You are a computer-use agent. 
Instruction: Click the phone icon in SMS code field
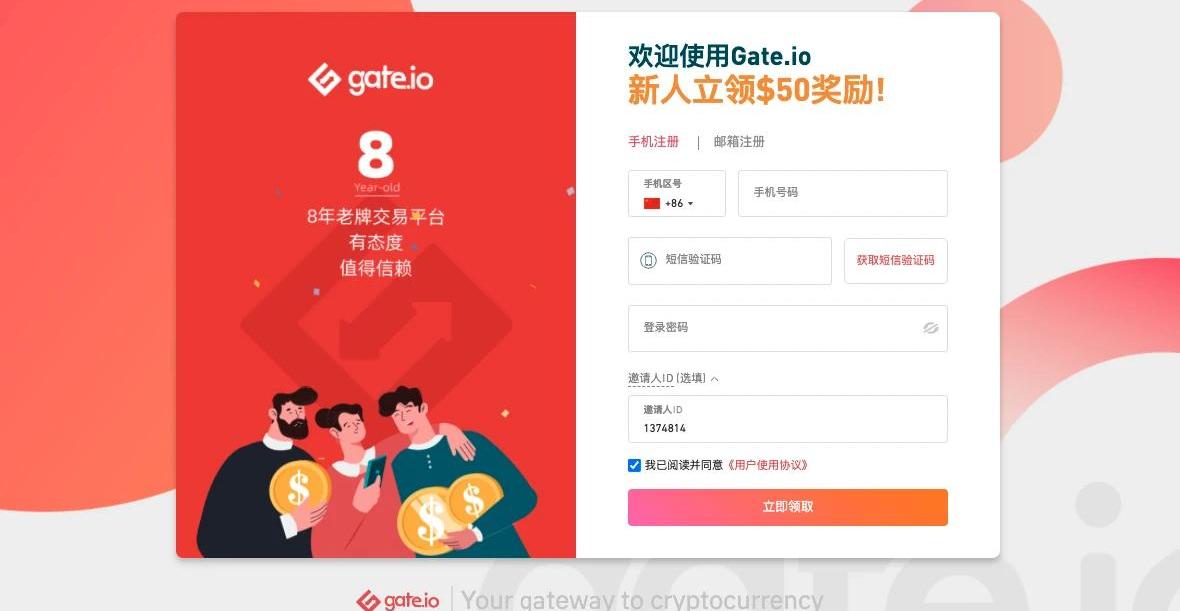(x=648, y=260)
